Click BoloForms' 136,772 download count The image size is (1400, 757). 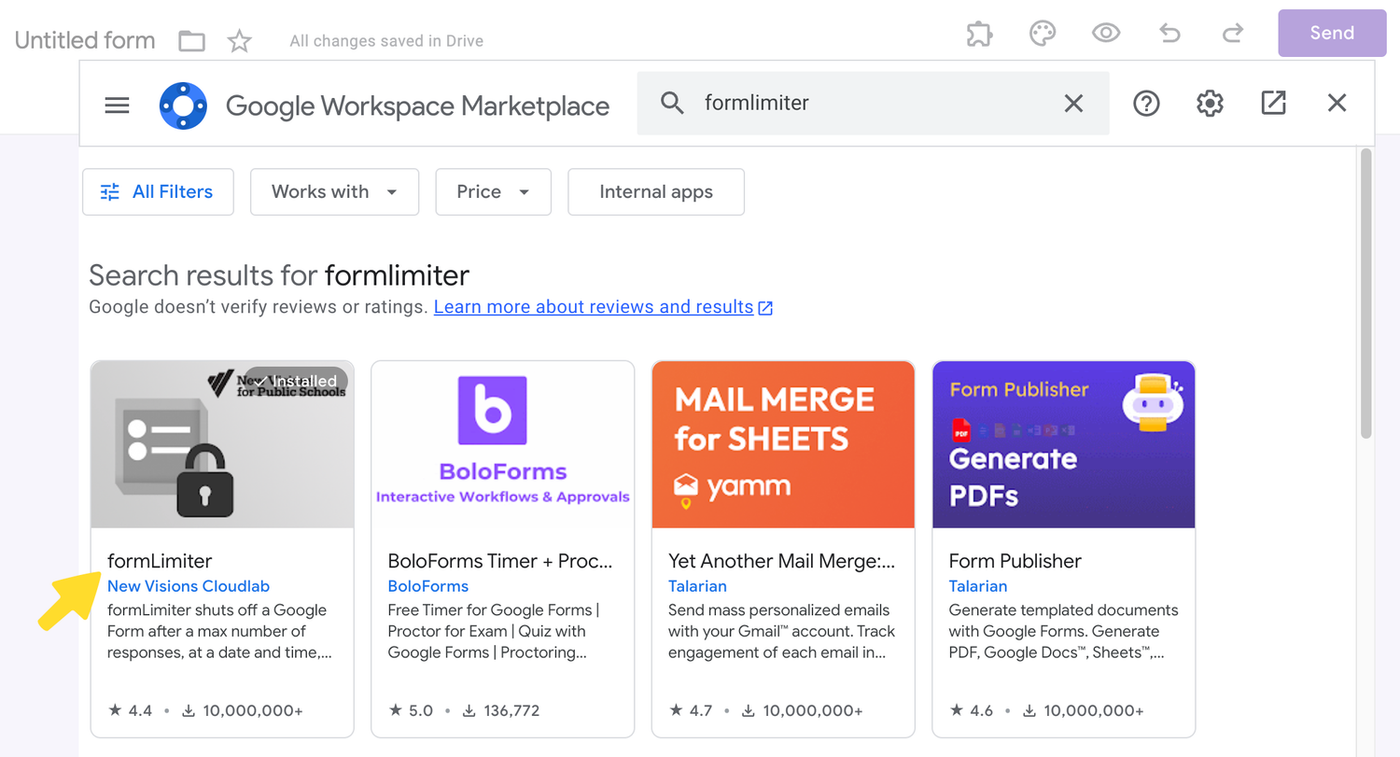click(x=501, y=711)
